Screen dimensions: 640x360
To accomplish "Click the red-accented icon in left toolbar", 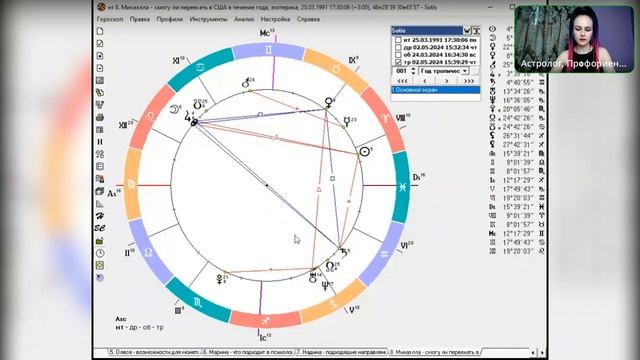I will (x=100, y=179).
